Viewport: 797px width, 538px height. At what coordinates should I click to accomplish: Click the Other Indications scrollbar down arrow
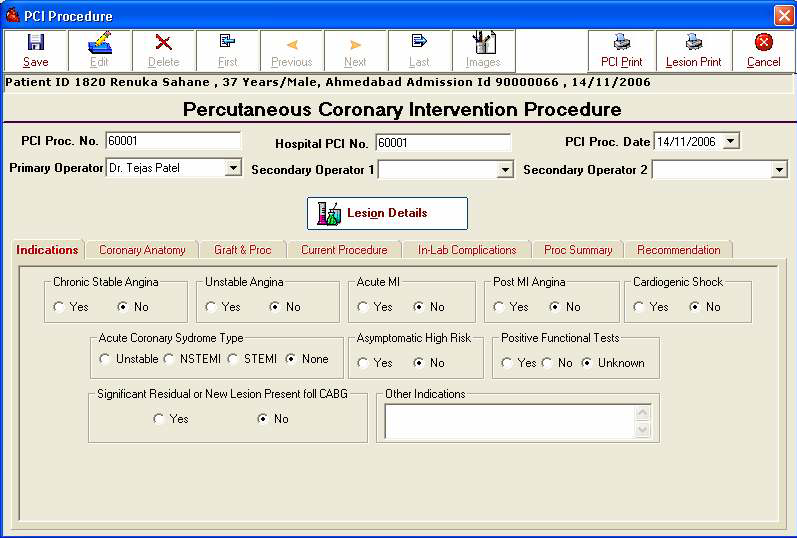pyautogui.click(x=643, y=430)
